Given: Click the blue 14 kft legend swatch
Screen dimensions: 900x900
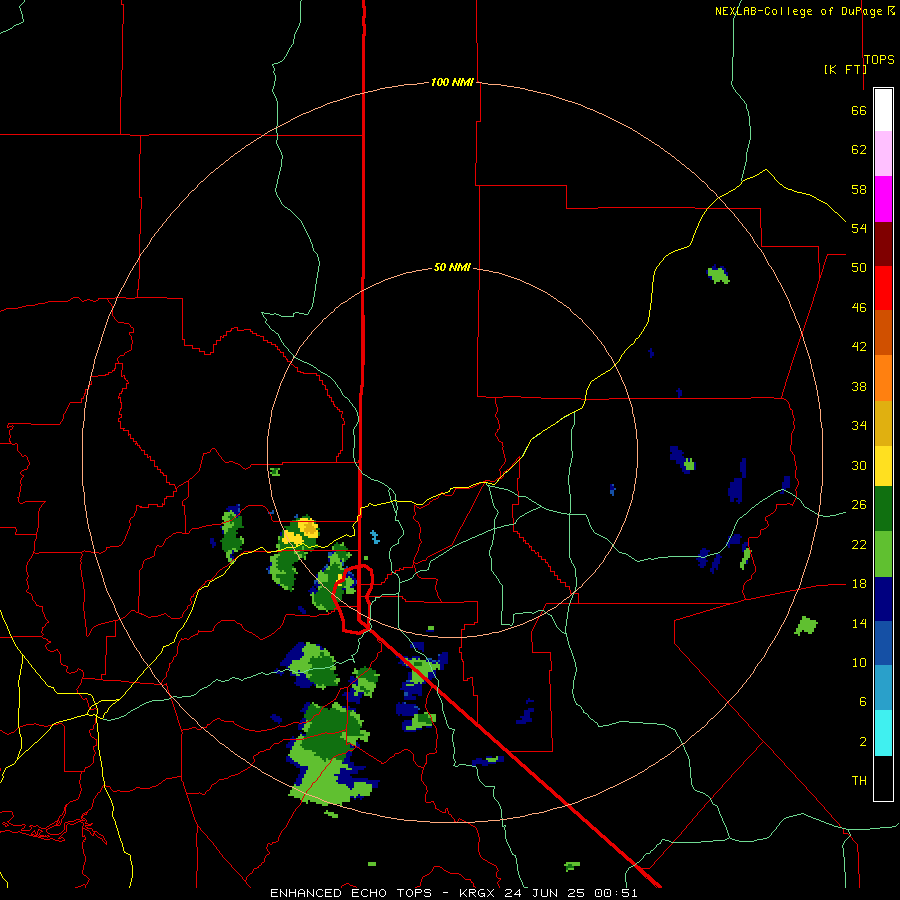Looking at the screenshot, I should [x=883, y=644].
